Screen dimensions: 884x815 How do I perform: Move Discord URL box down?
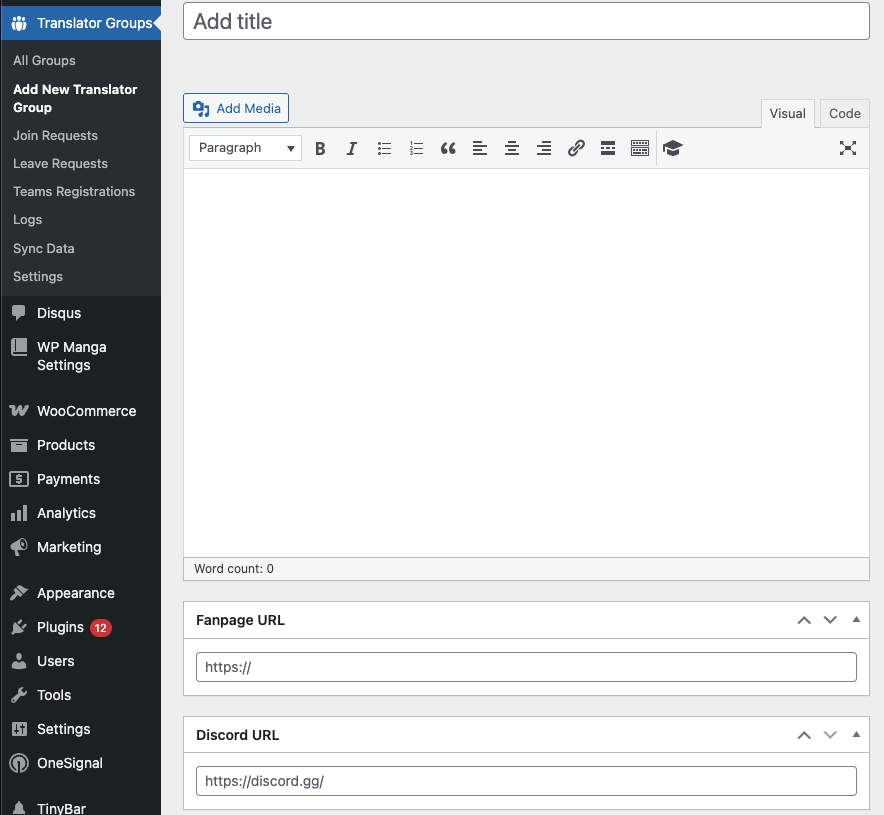(x=830, y=735)
